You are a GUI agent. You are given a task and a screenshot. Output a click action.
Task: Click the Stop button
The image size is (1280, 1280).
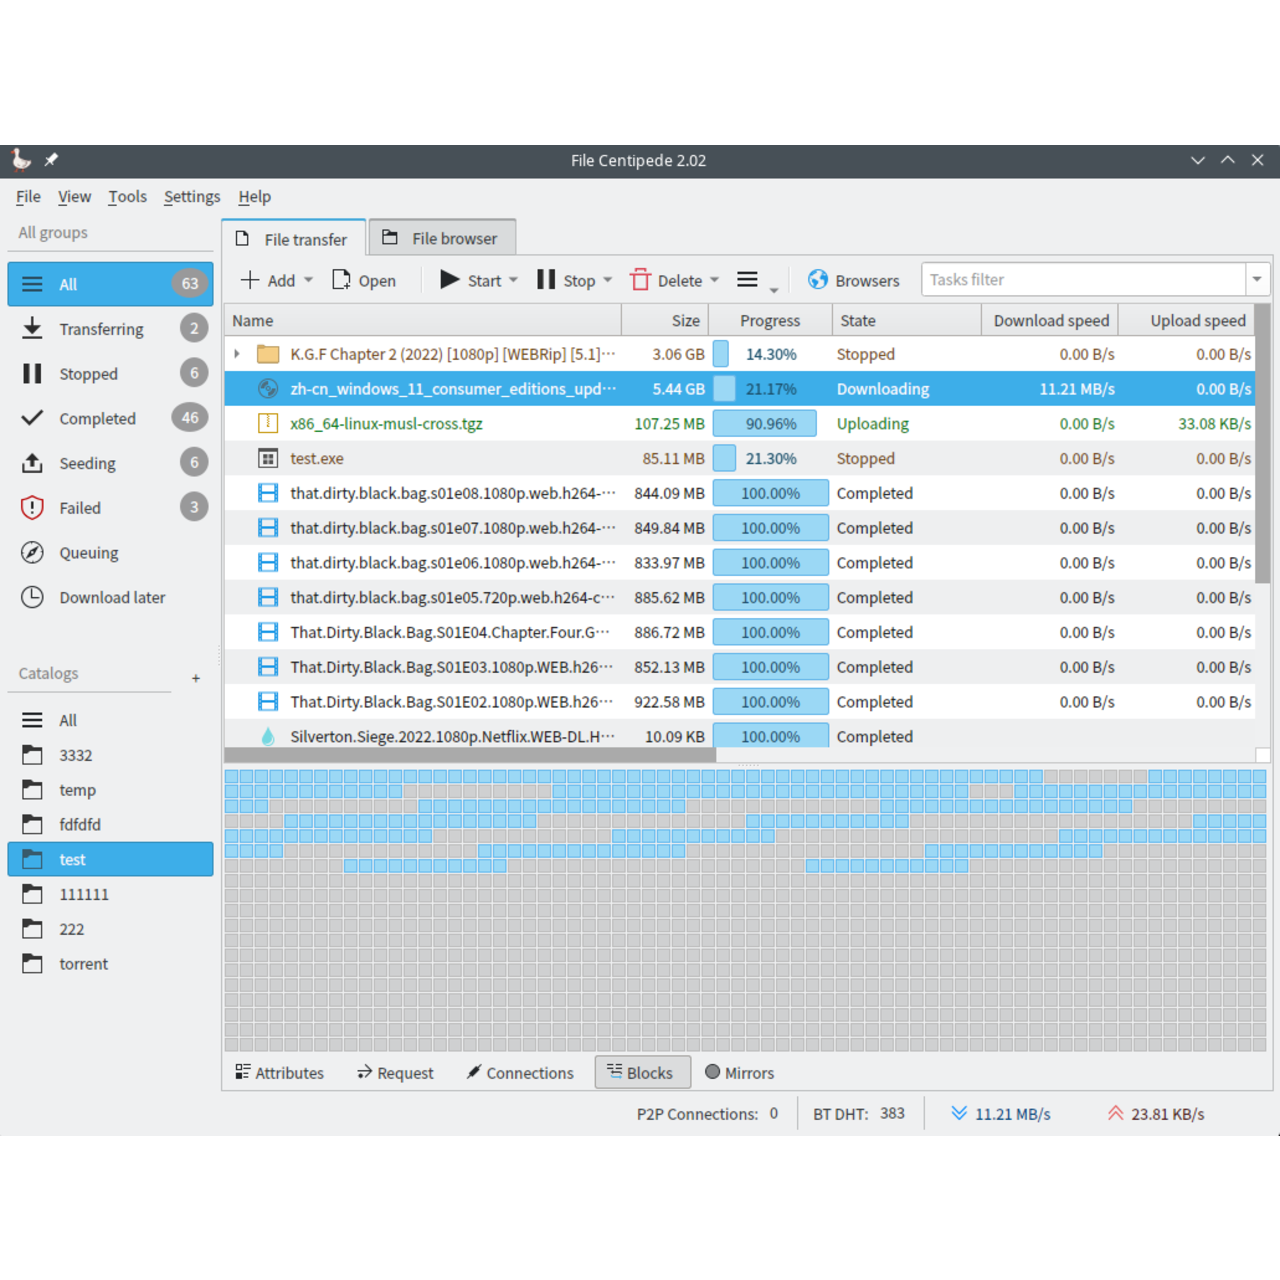click(x=566, y=280)
